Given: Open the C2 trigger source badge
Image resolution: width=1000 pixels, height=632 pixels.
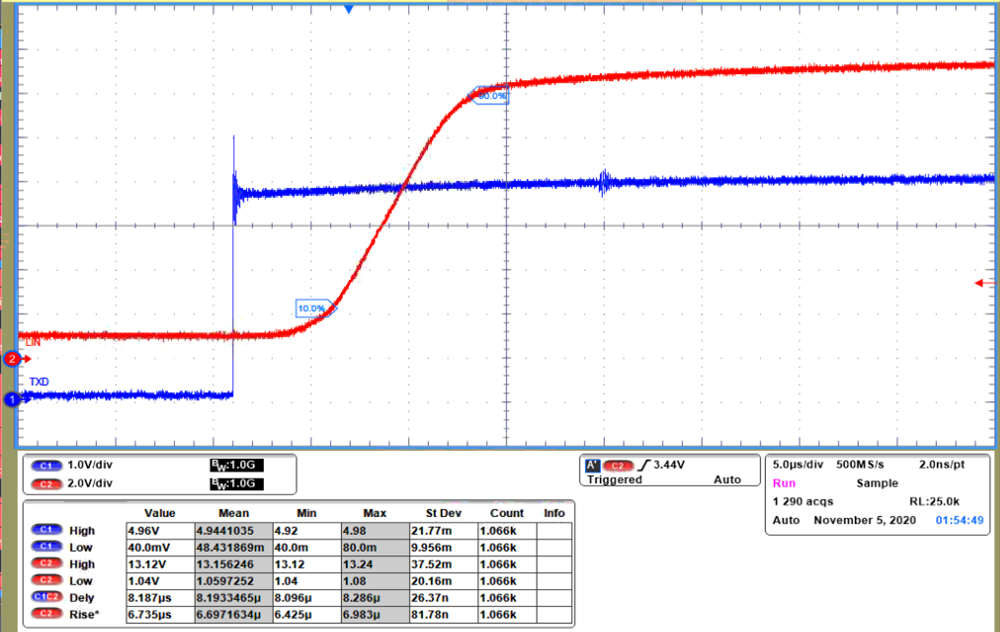Looking at the screenshot, I should [x=618, y=464].
